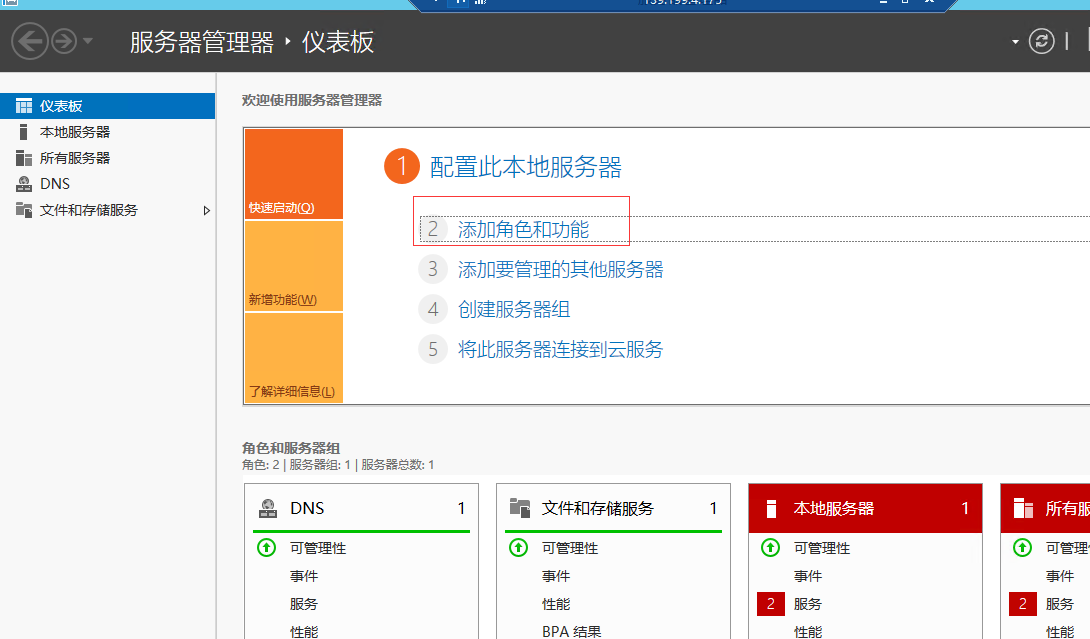
Task: Click the step 4 number circle
Action: [x=432, y=309]
